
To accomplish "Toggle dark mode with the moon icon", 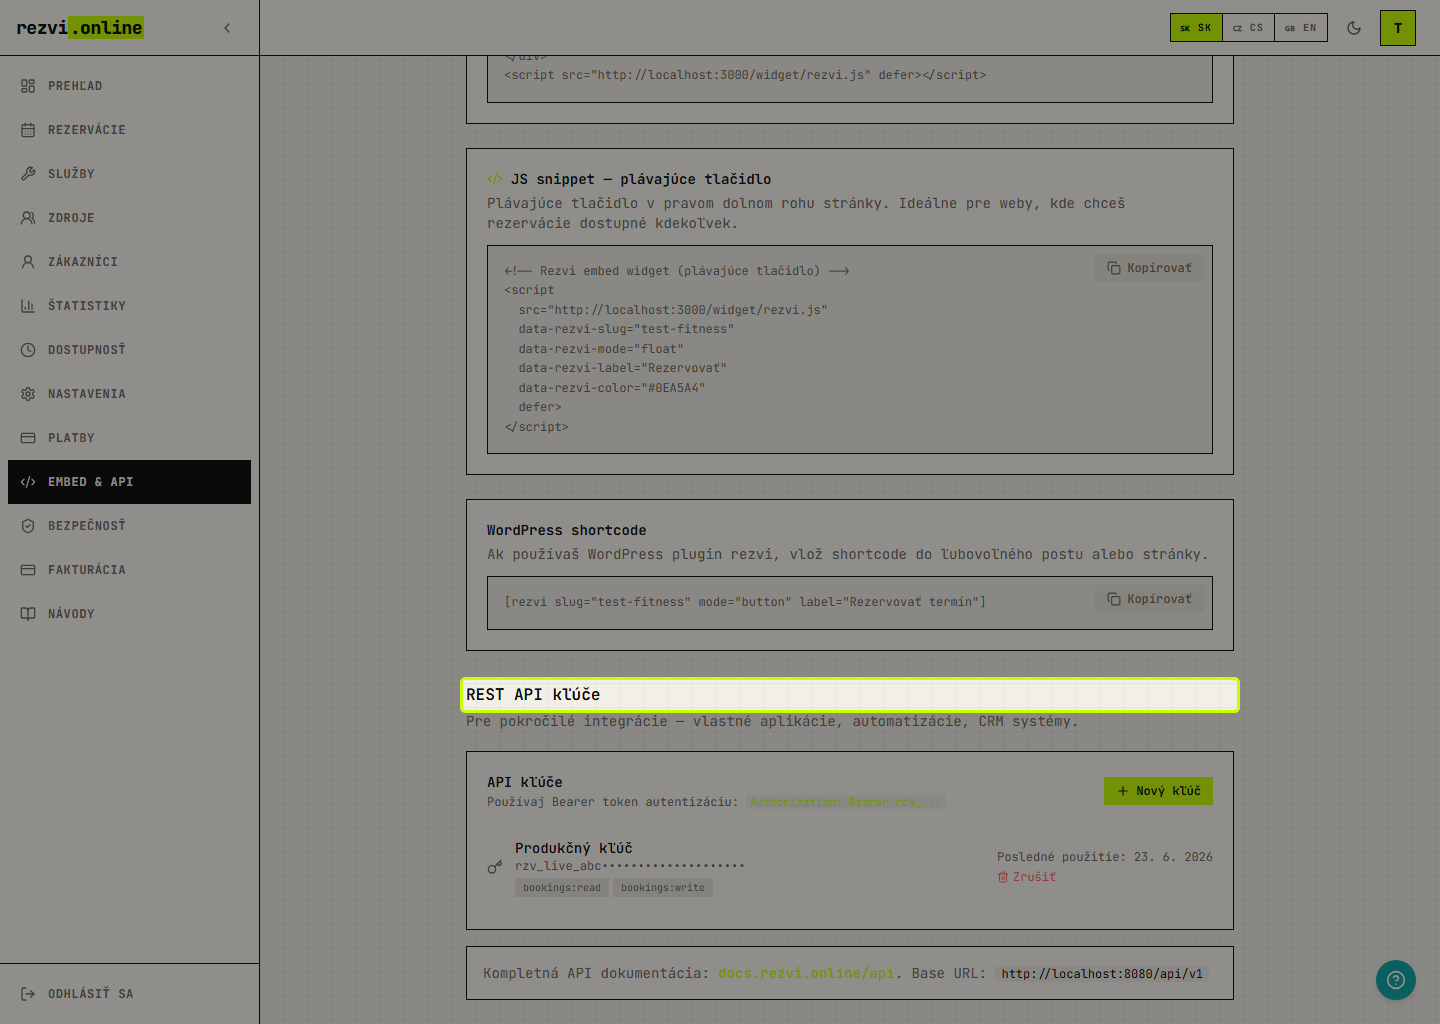I will click(x=1354, y=28).
